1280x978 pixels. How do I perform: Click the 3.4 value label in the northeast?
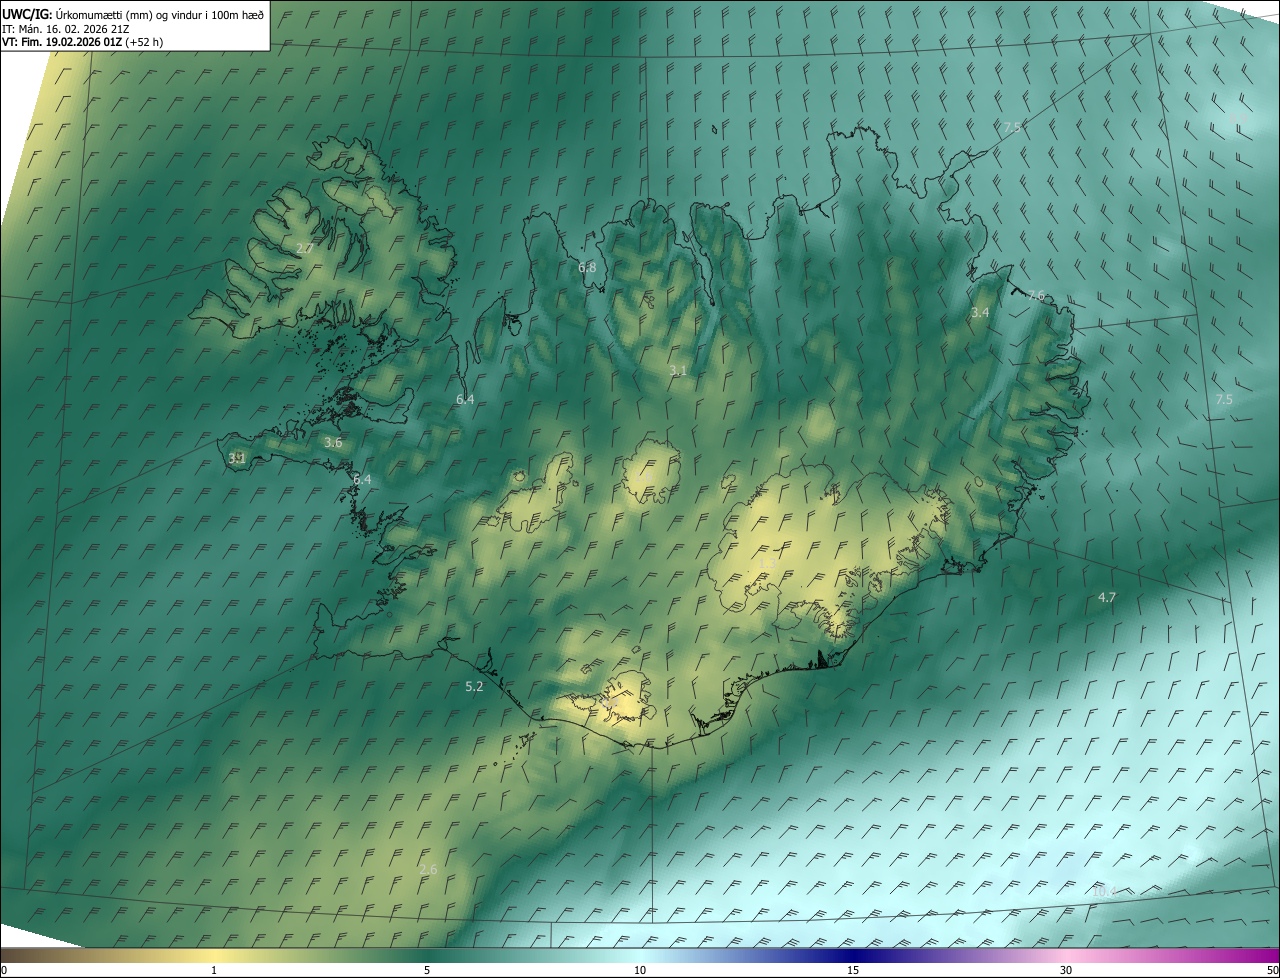[x=980, y=313]
